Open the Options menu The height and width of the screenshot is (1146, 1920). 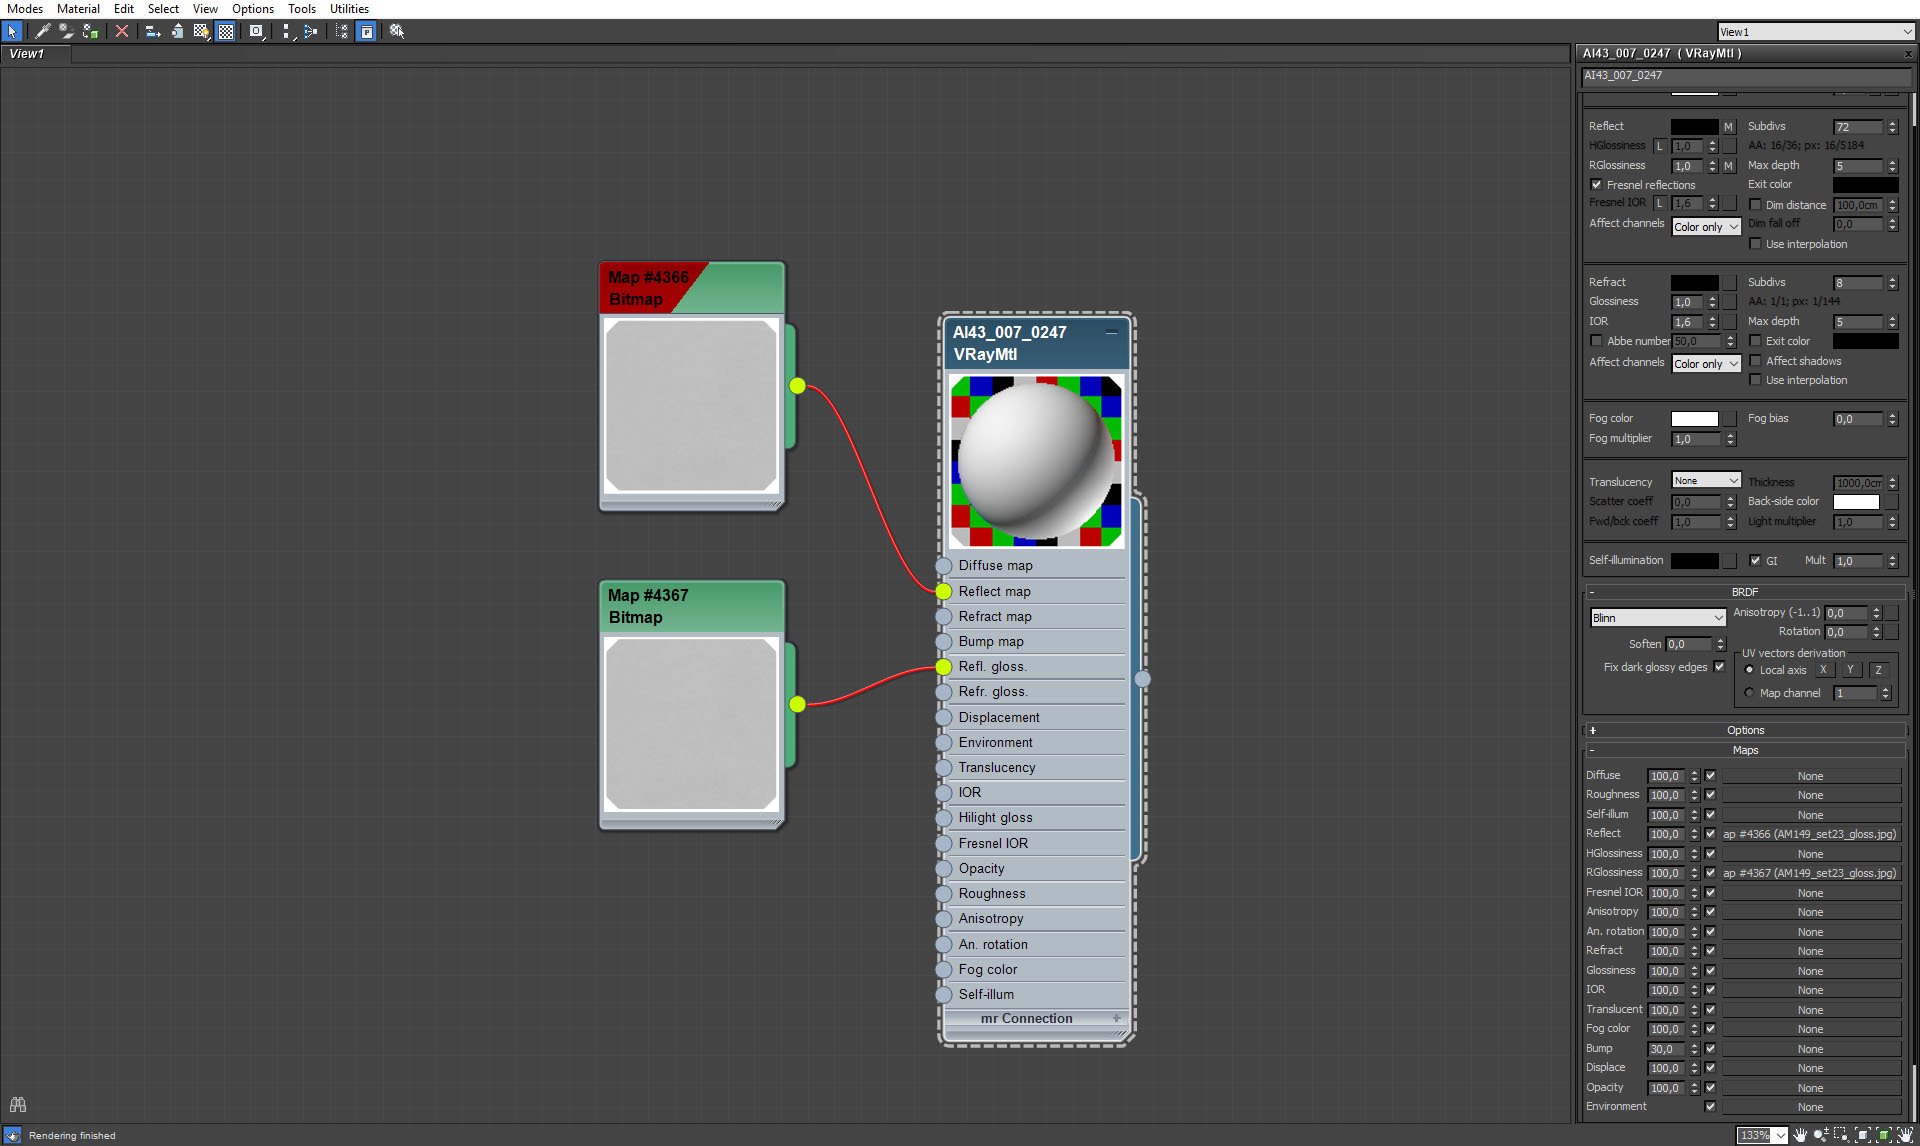pos(253,9)
